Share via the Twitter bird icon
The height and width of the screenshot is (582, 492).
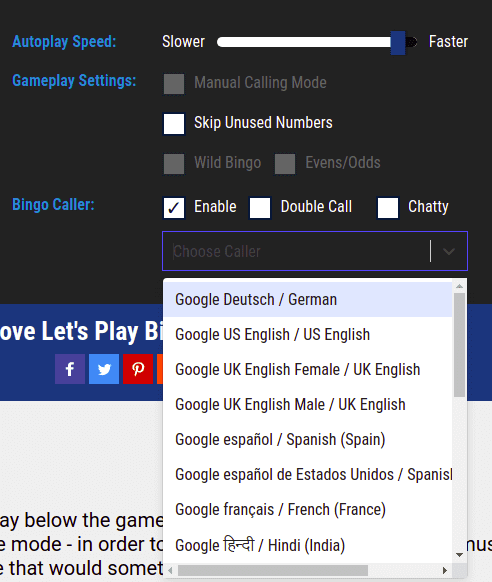(104, 369)
